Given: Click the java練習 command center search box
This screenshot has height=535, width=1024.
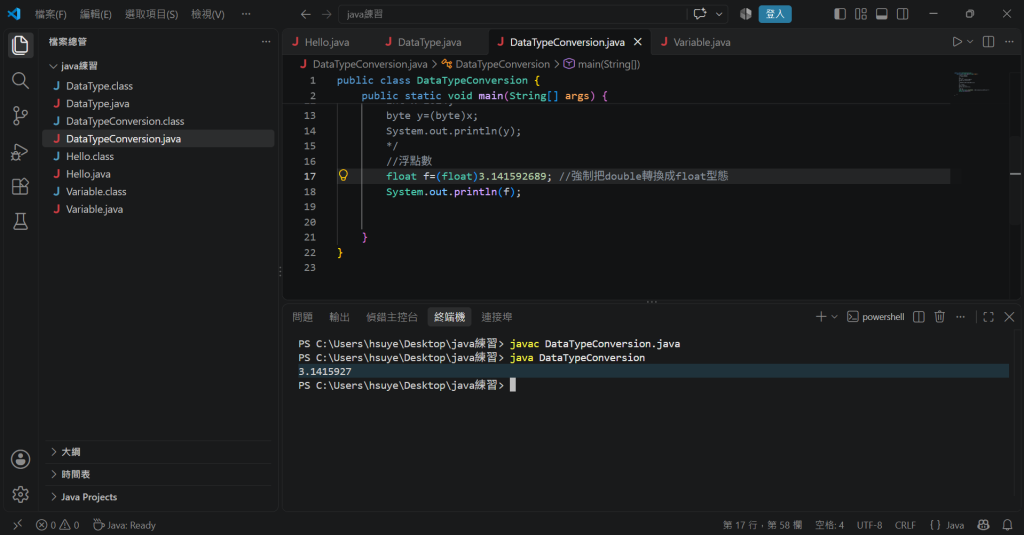Looking at the screenshot, I should click(x=513, y=14).
